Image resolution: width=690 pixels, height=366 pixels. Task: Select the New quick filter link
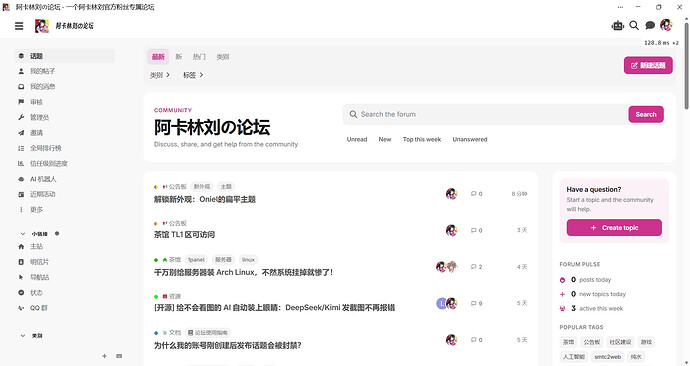[x=385, y=139]
